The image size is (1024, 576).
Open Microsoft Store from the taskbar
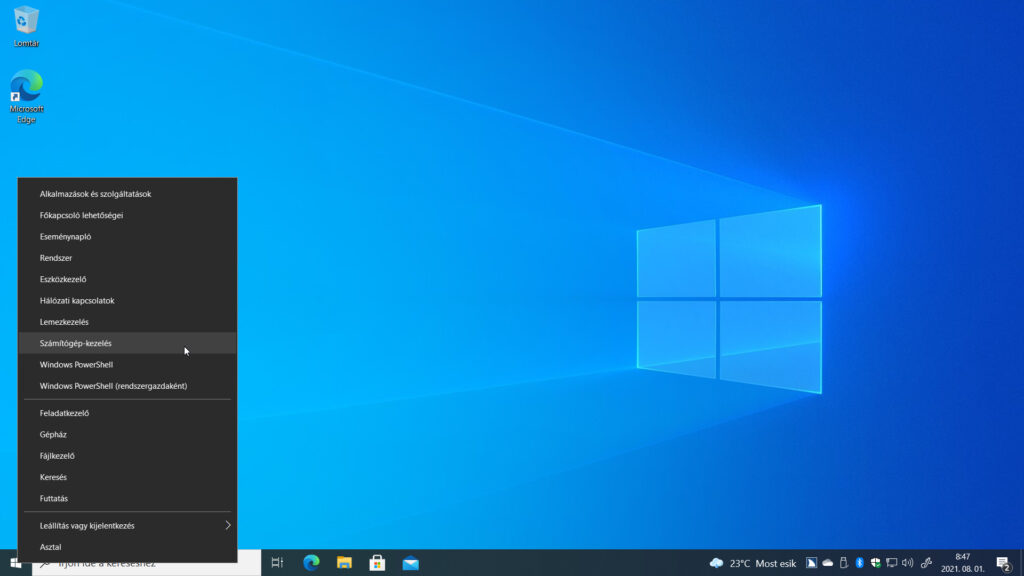(377, 563)
